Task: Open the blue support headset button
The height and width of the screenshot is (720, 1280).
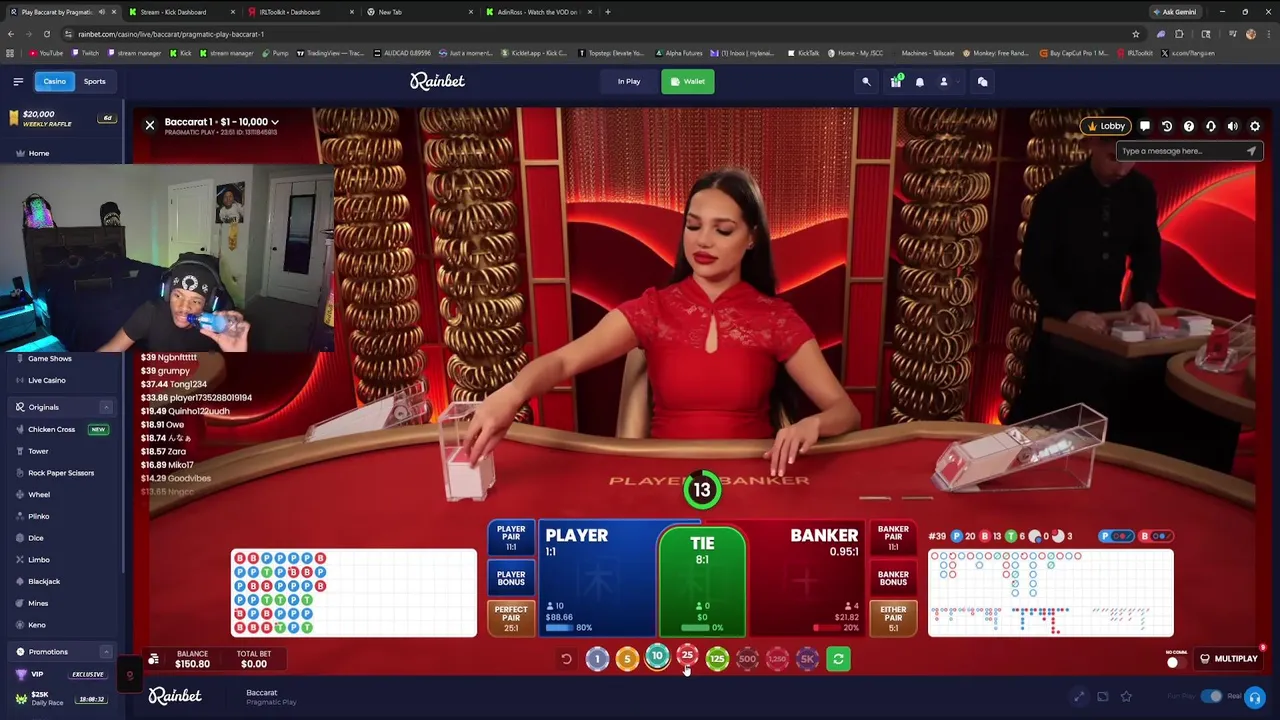Action: [x=1255, y=697]
